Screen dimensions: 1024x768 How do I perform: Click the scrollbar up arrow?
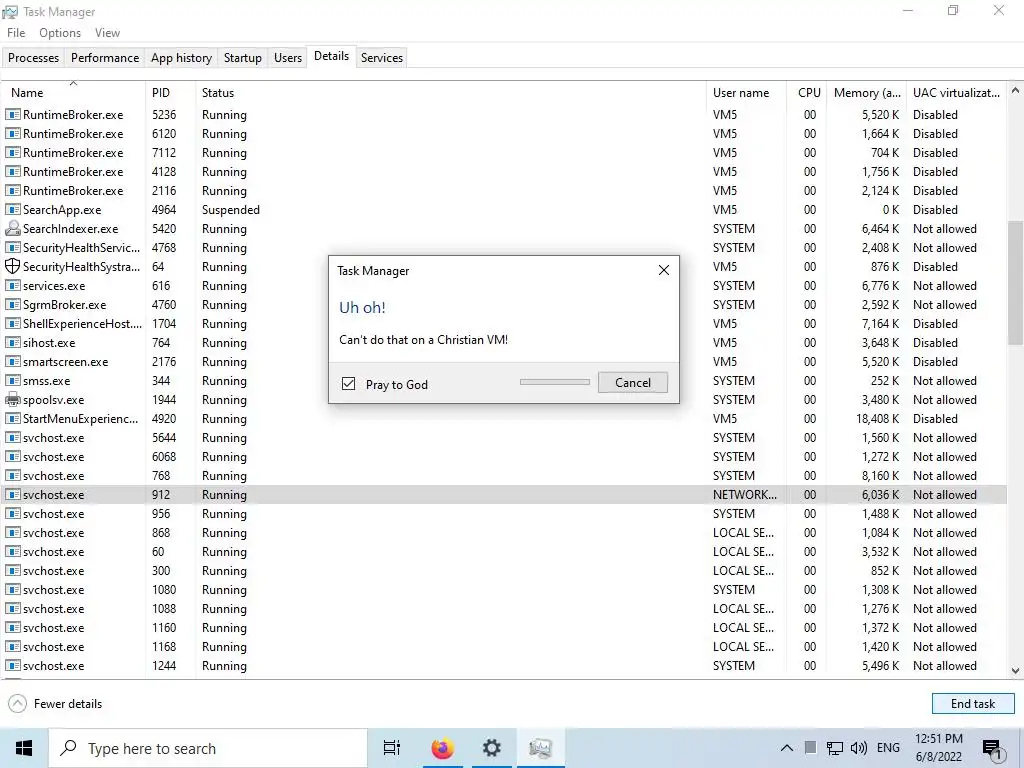pos(1015,91)
